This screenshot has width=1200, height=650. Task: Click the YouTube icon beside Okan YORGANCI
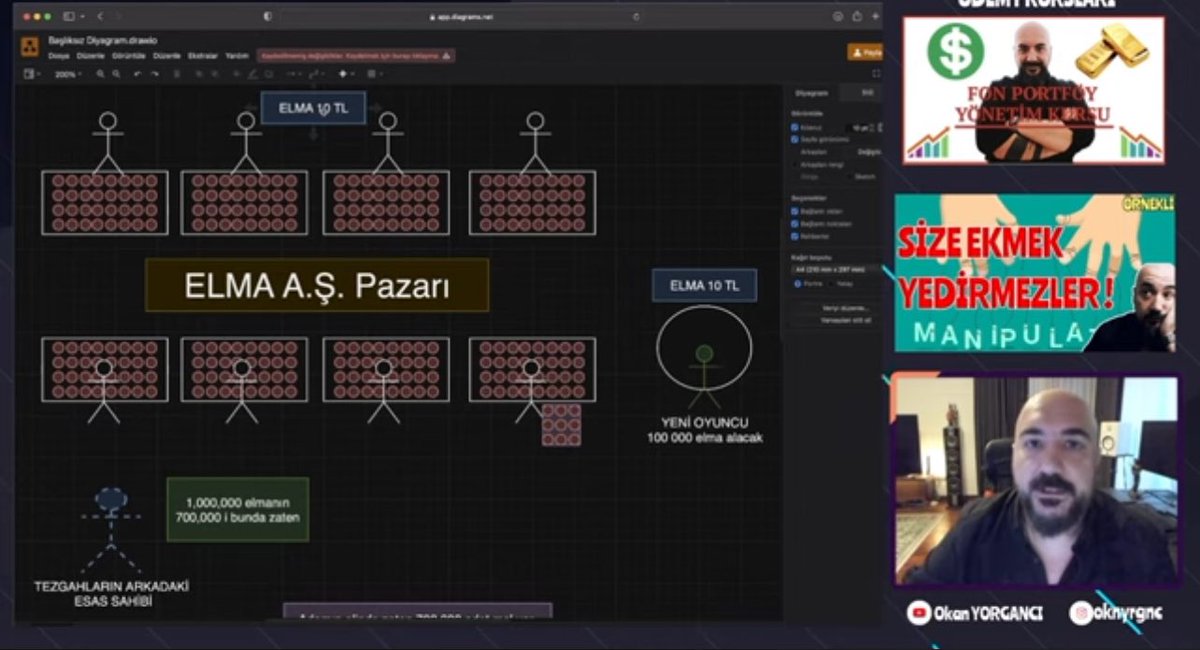(919, 613)
